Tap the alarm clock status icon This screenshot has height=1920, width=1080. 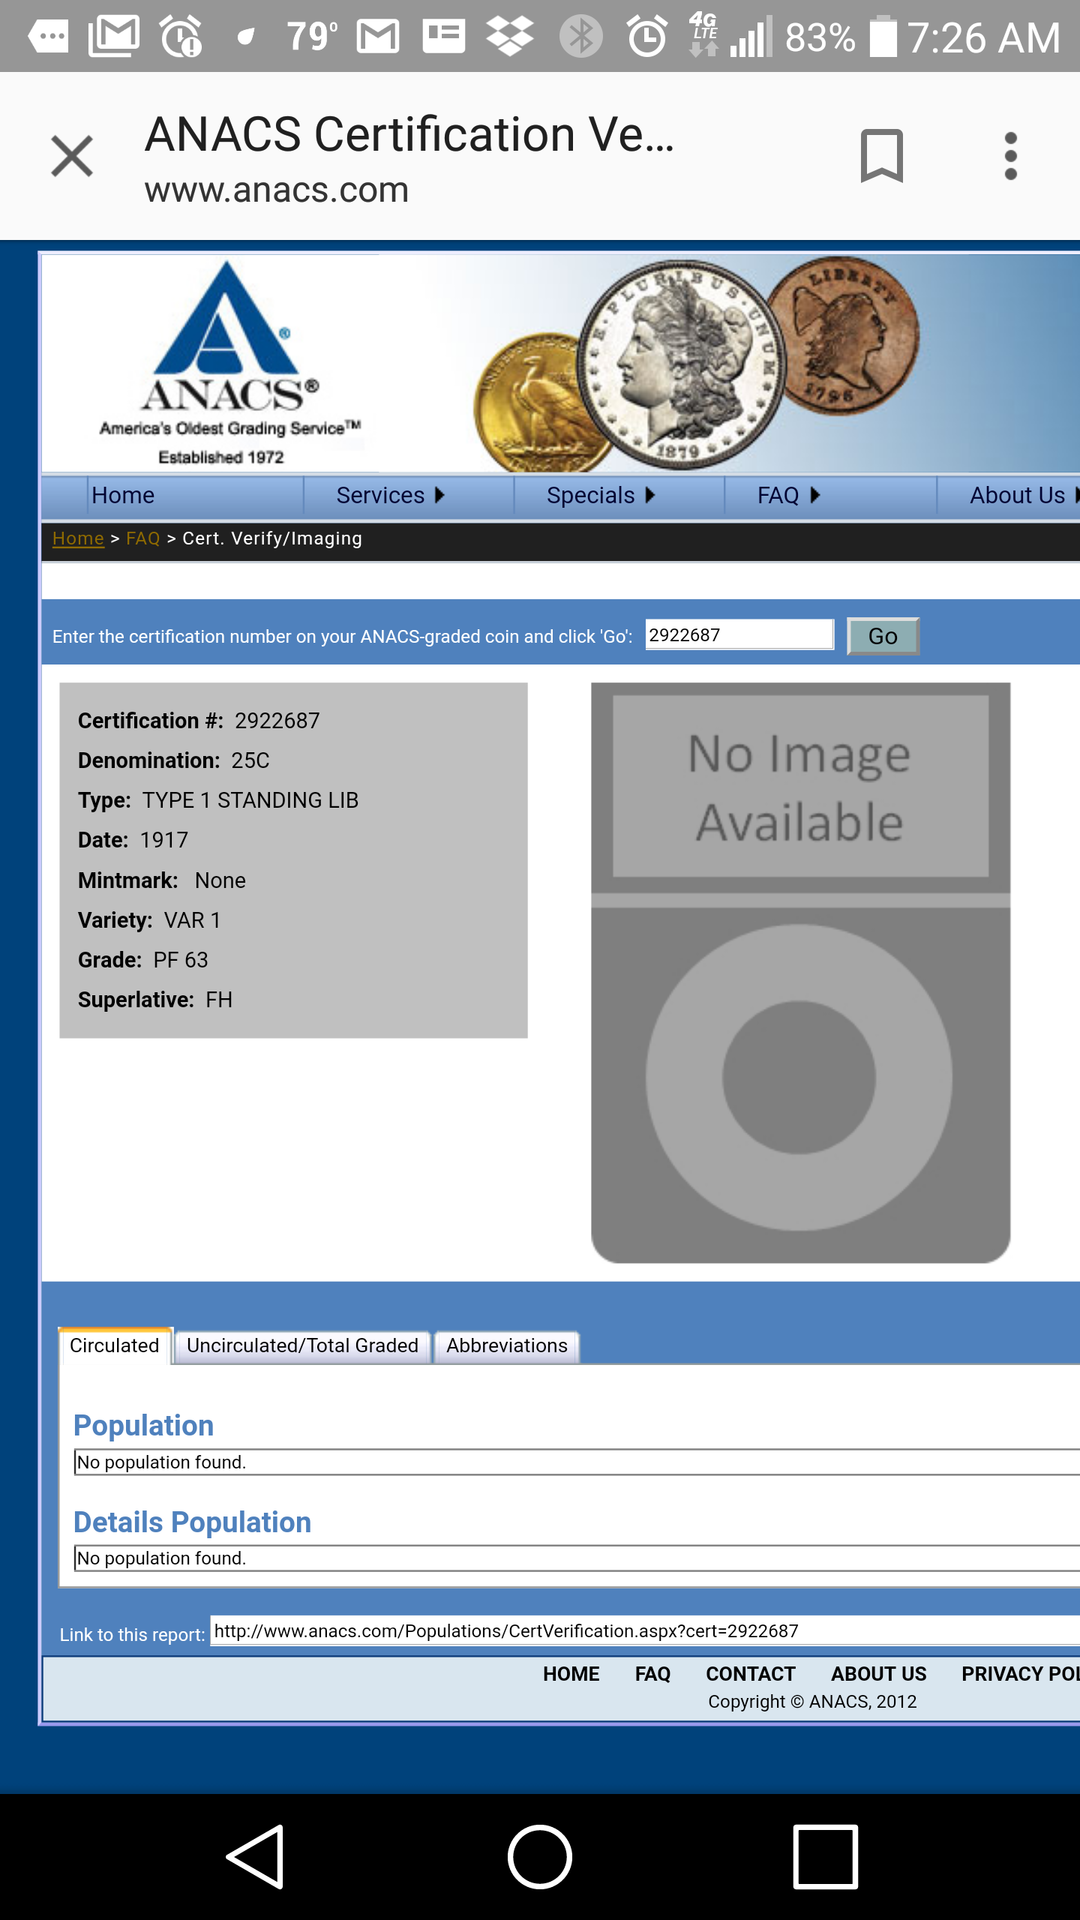[x=647, y=37]
